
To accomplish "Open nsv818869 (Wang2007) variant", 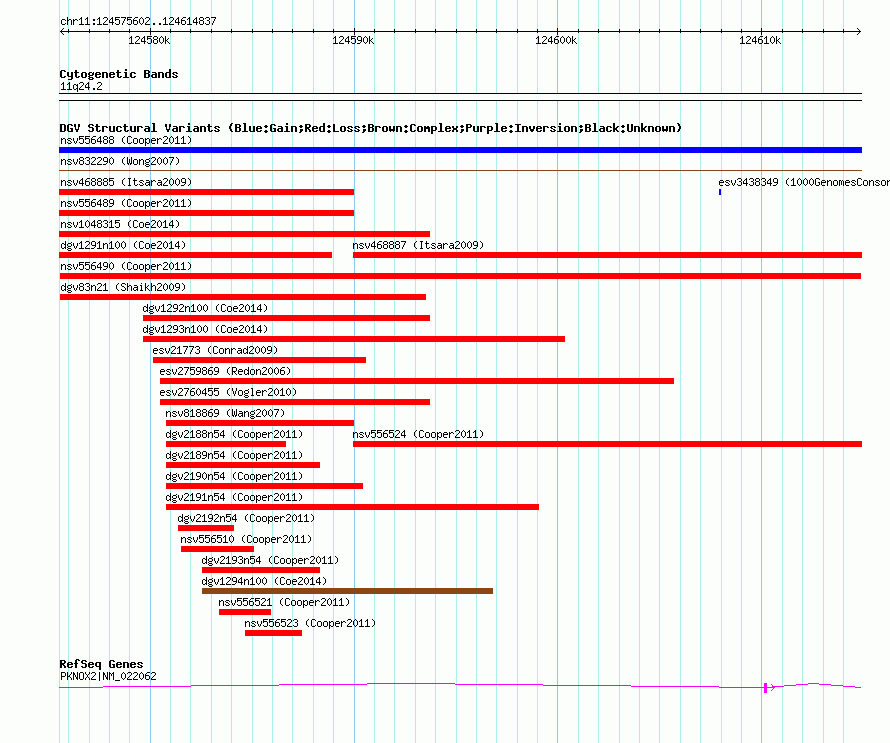I will 225,413.
